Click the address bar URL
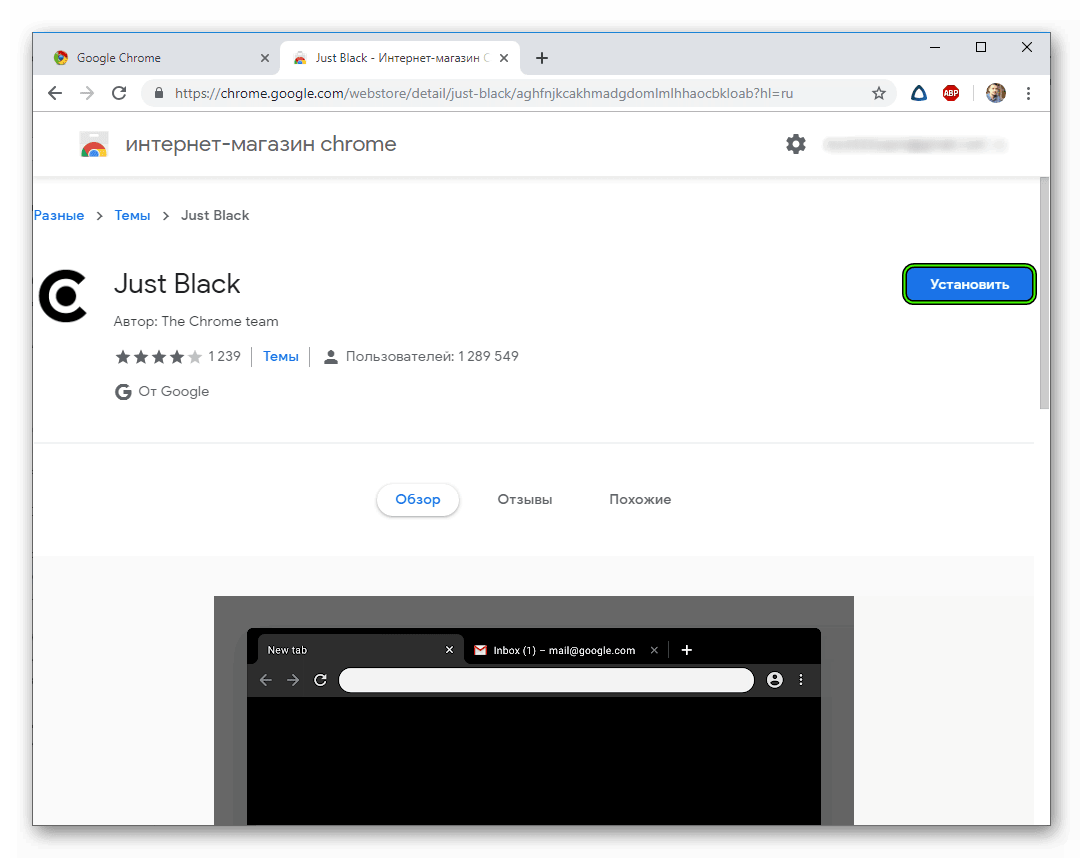Image resolution: width=1083 pixels, height=858 pixels. point(483,93)
